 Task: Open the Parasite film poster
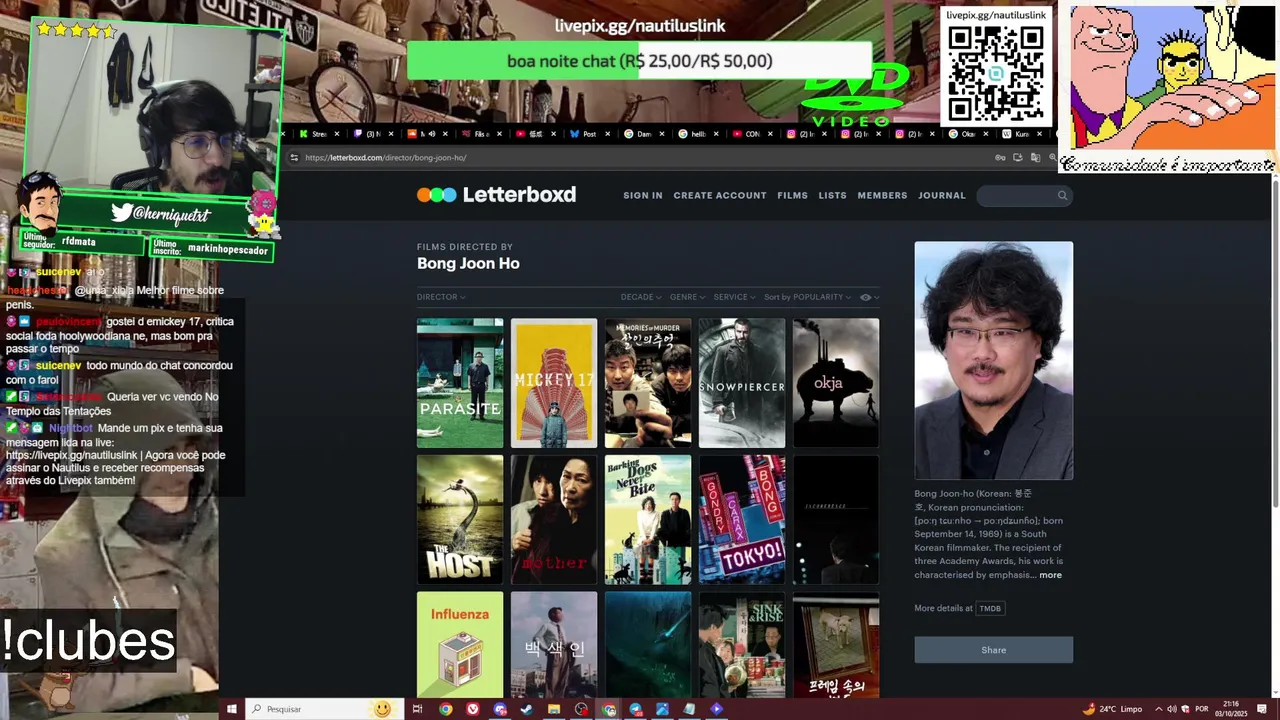pos(460,383)
